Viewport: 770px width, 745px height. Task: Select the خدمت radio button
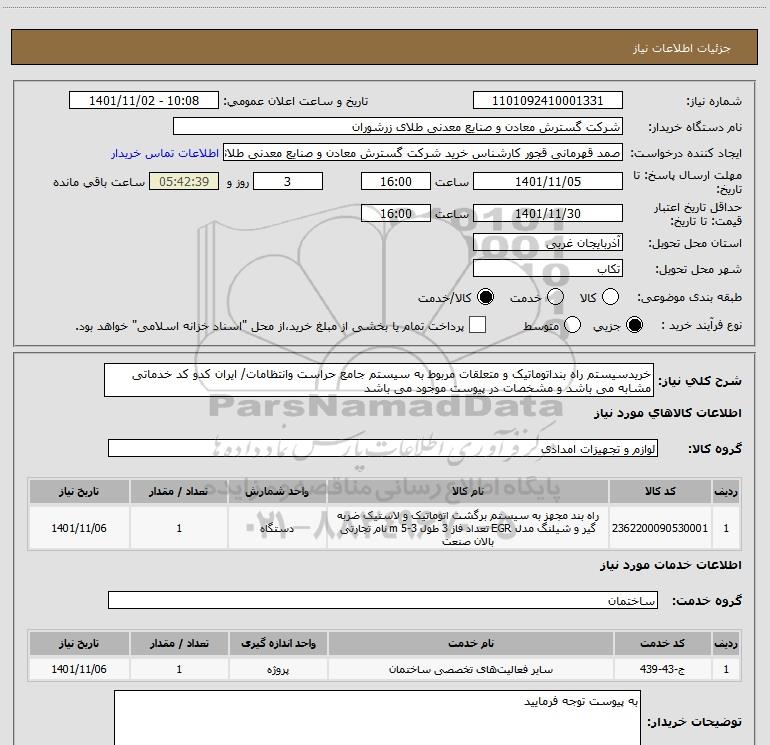coord(555,297)
